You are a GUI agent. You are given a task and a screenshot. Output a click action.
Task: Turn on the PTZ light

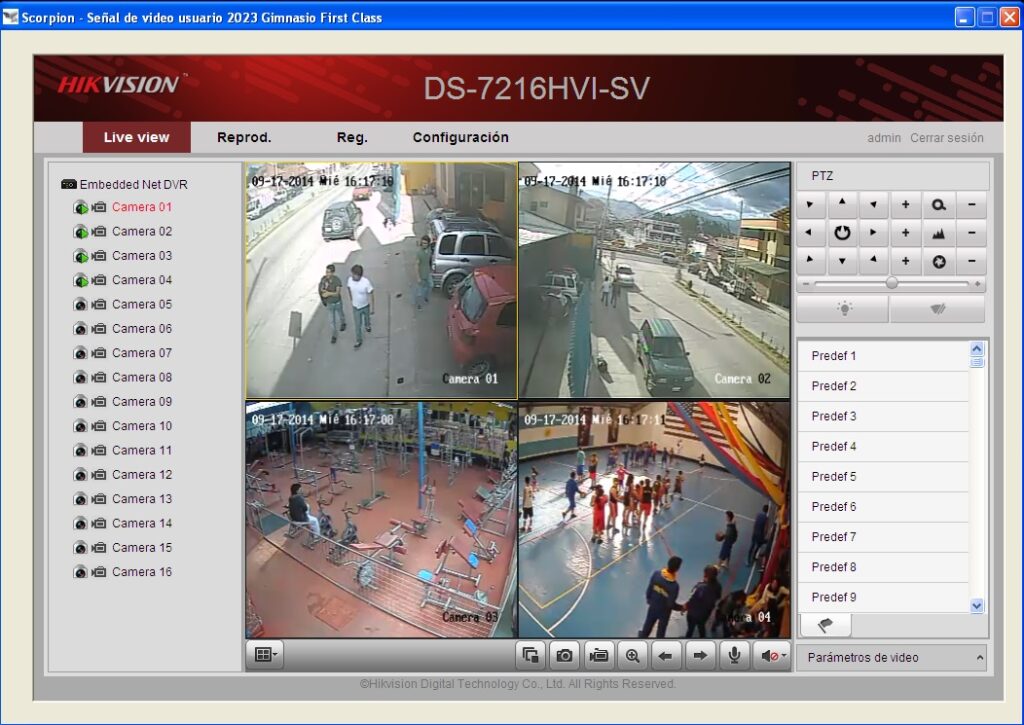coord(843,309)
